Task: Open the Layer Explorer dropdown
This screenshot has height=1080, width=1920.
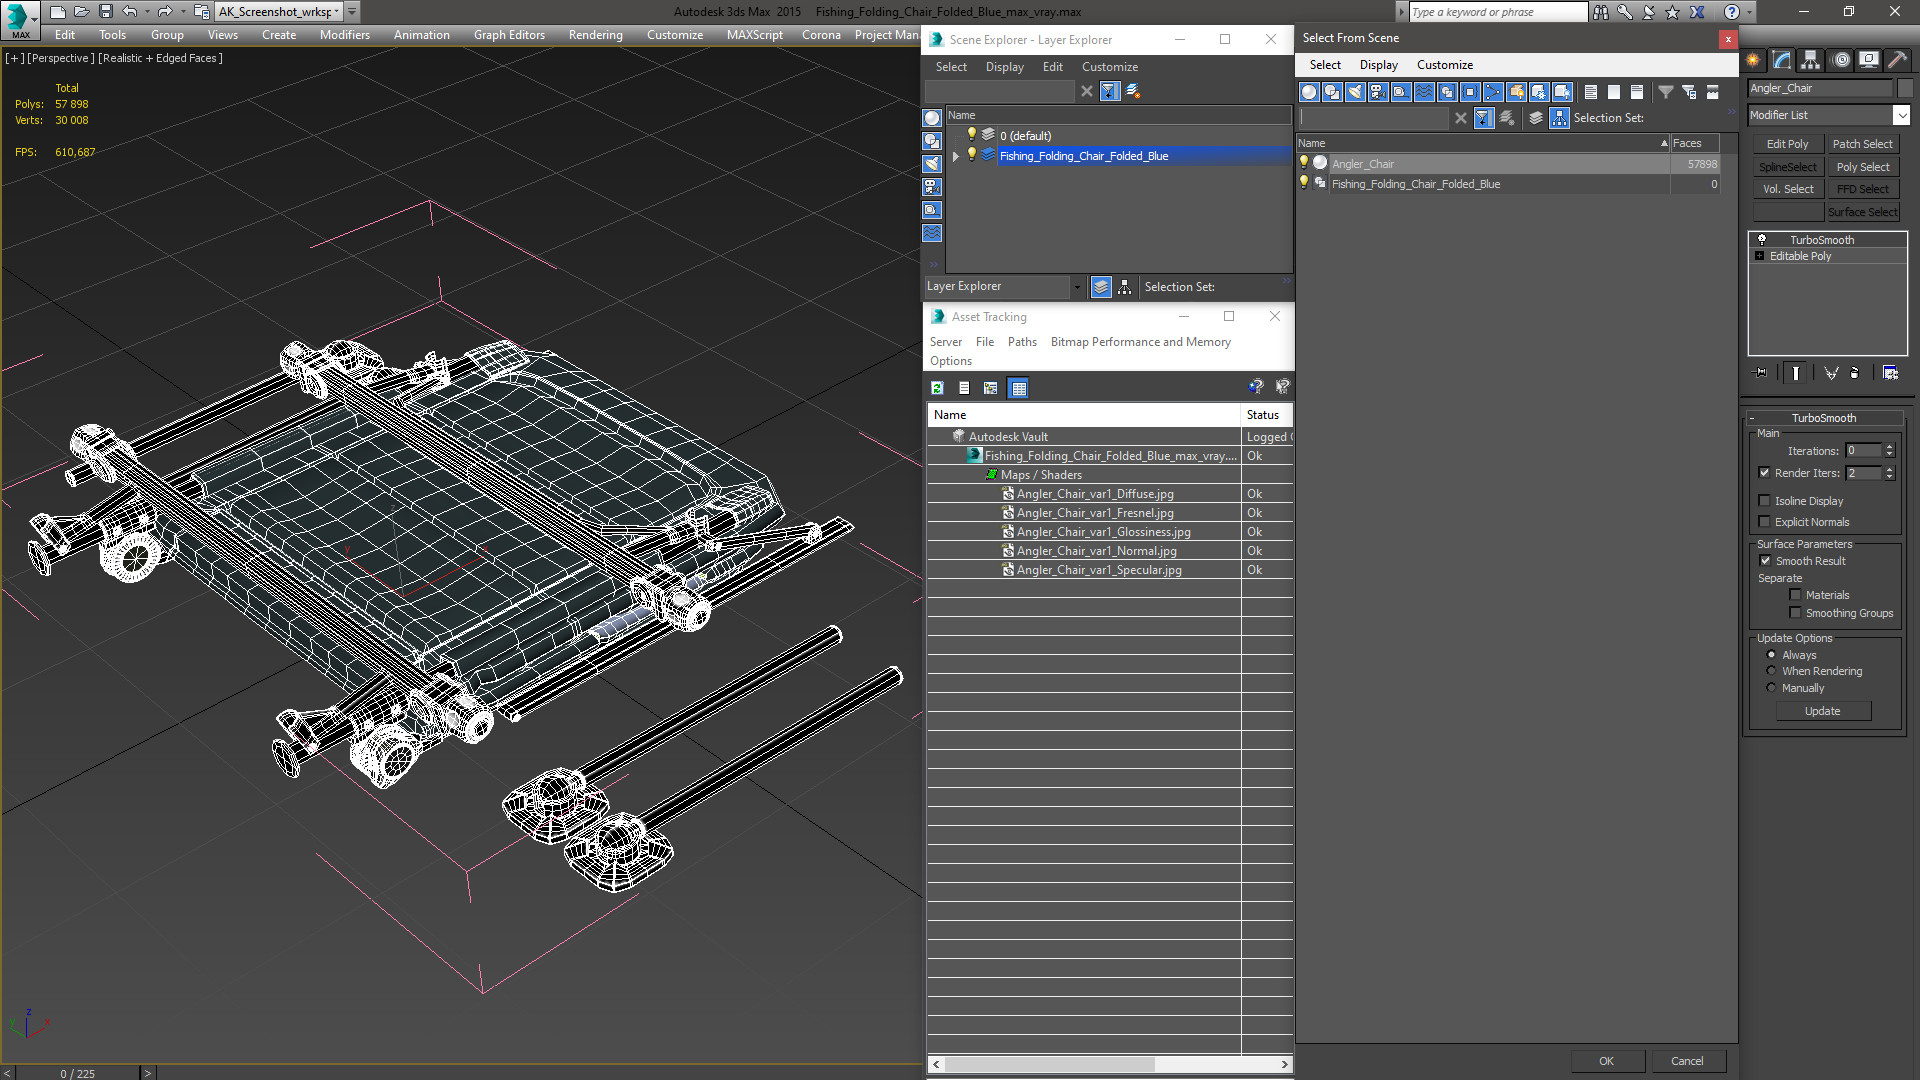Action: (1076, 287)
